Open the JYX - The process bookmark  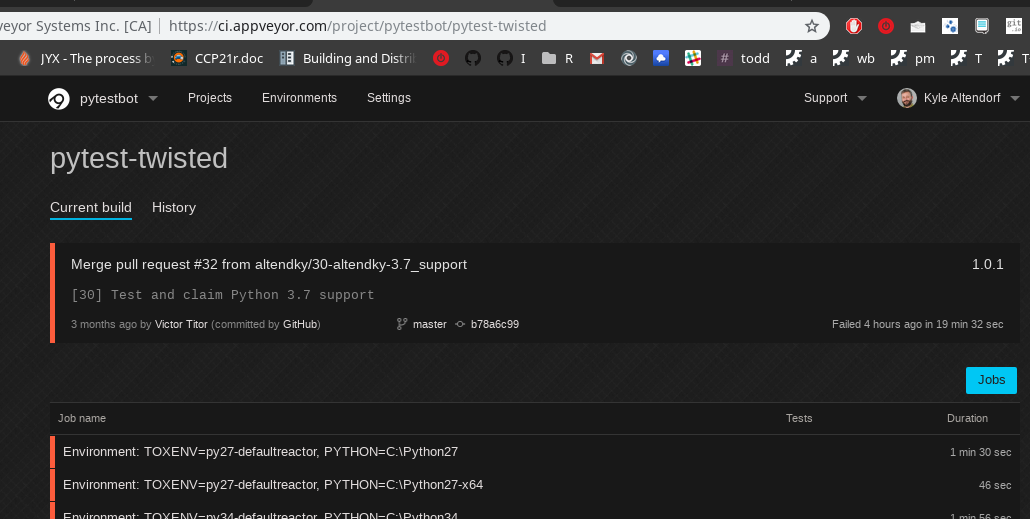(x=85, y=58)
